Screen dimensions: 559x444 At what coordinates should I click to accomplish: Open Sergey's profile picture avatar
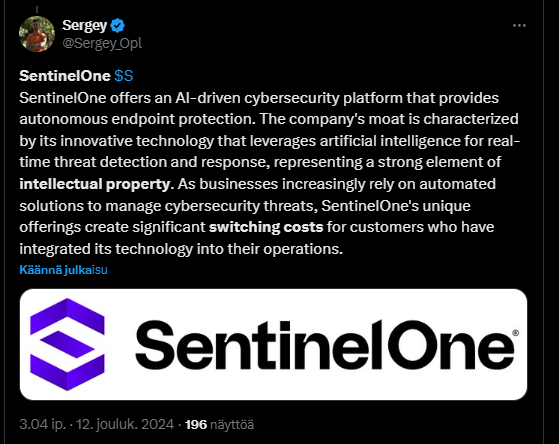tap(37, 34)
